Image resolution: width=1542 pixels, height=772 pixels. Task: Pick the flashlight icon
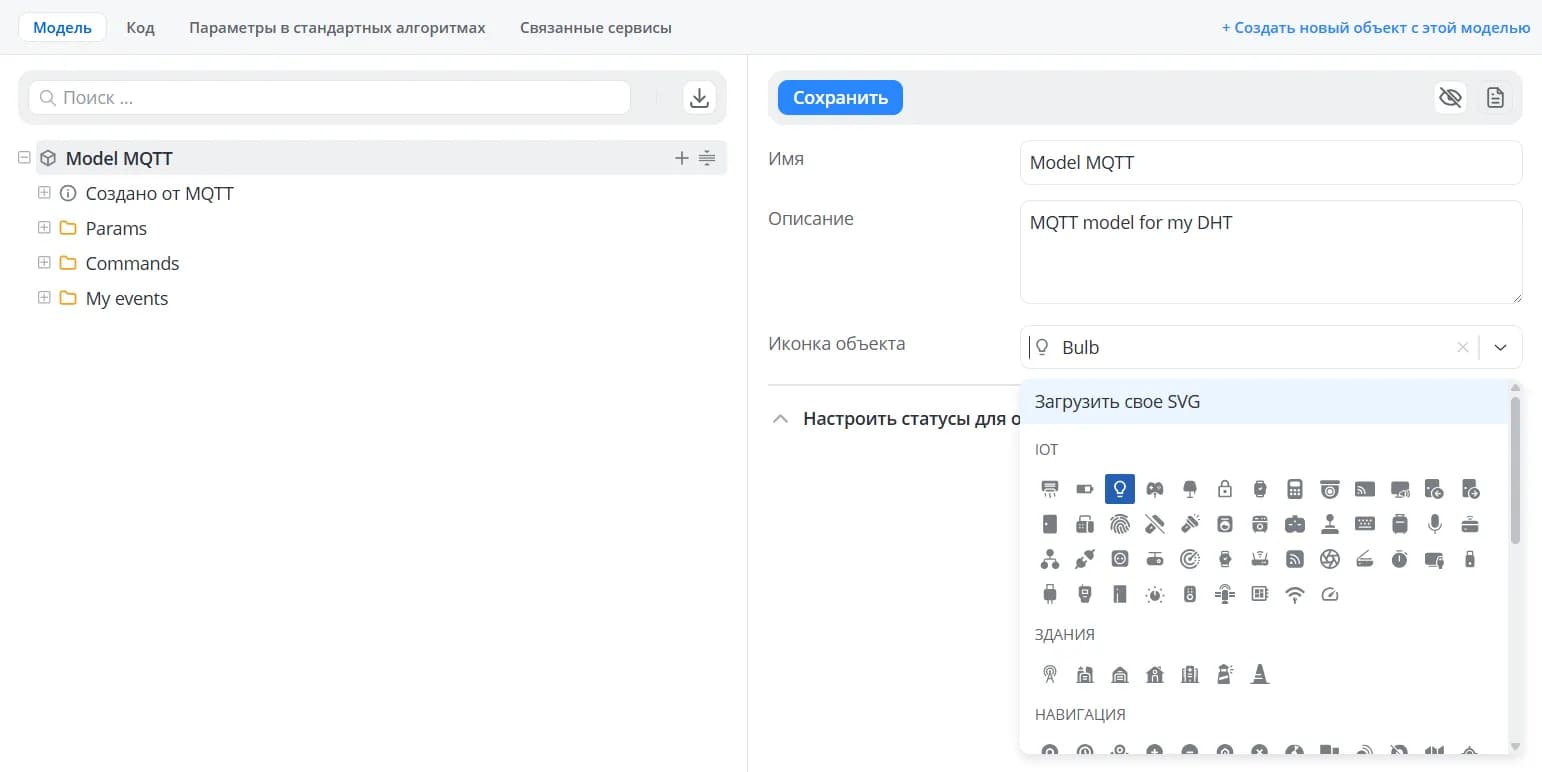(x=1190, y=524)
